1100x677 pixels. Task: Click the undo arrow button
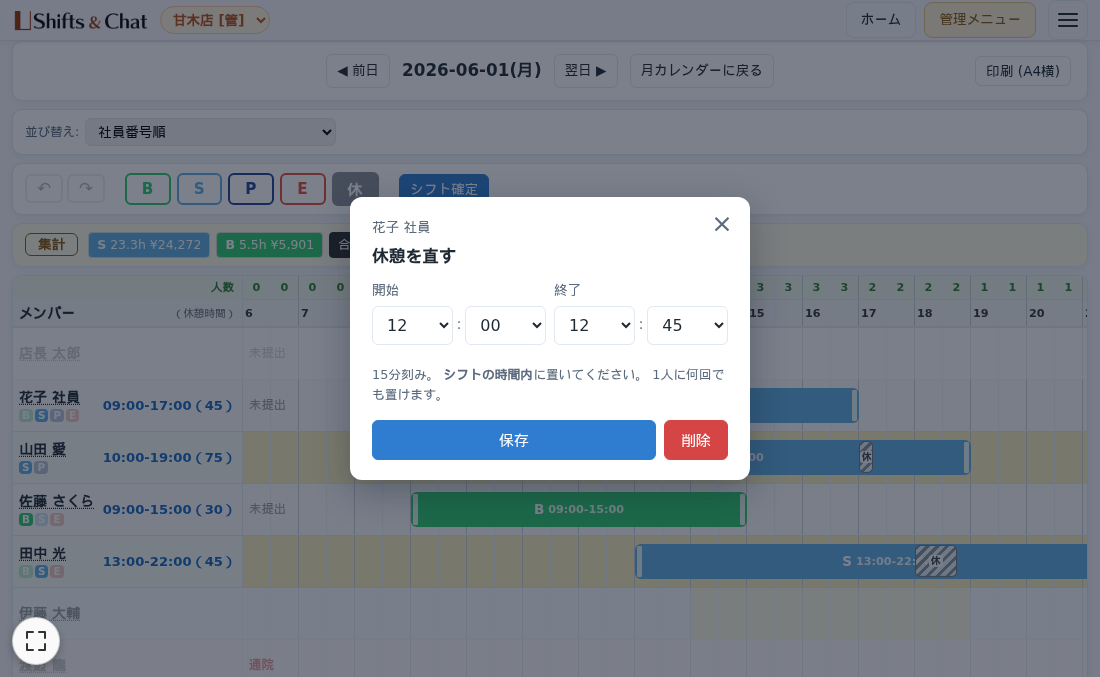click(44, 189)
